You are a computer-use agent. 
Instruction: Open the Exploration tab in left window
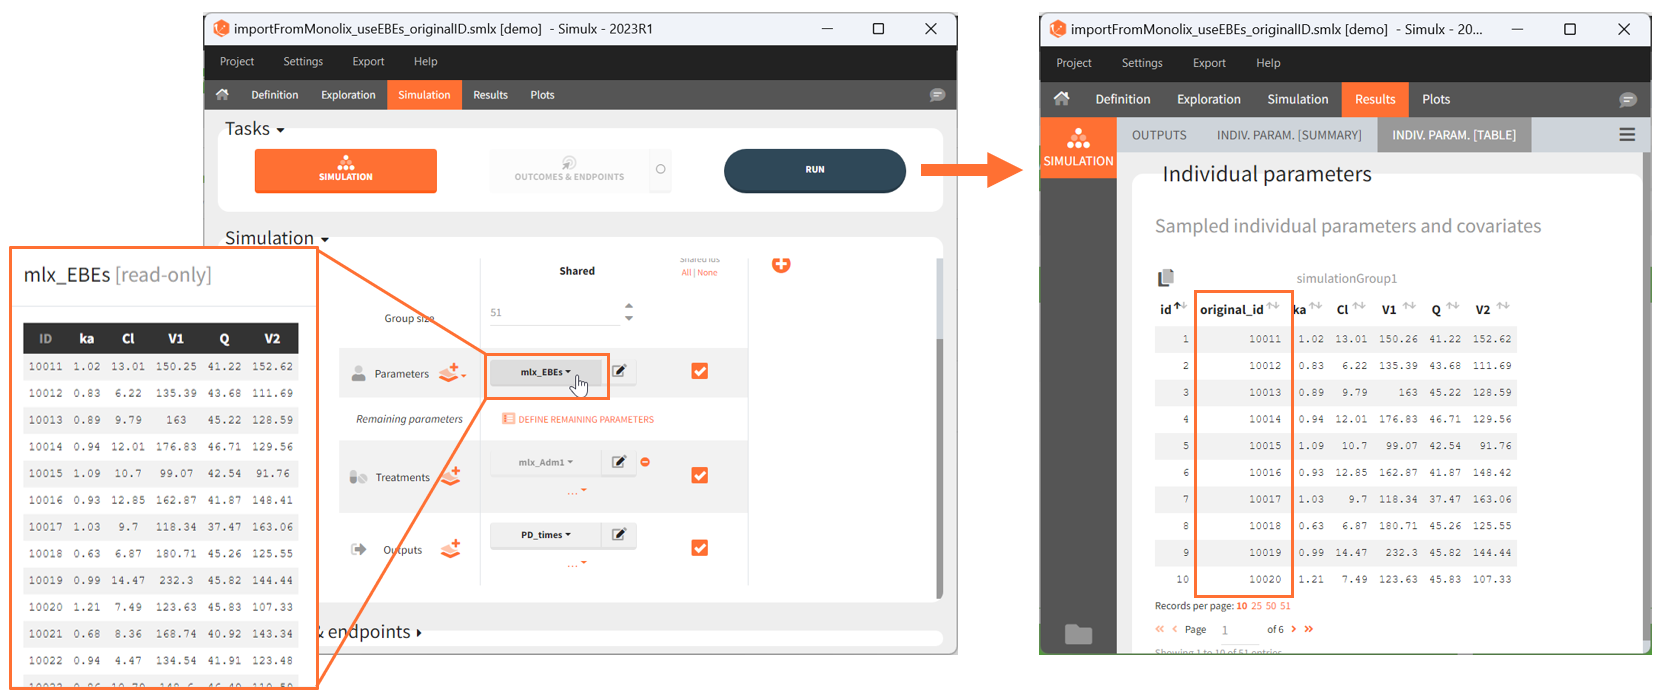pos(348,95)
